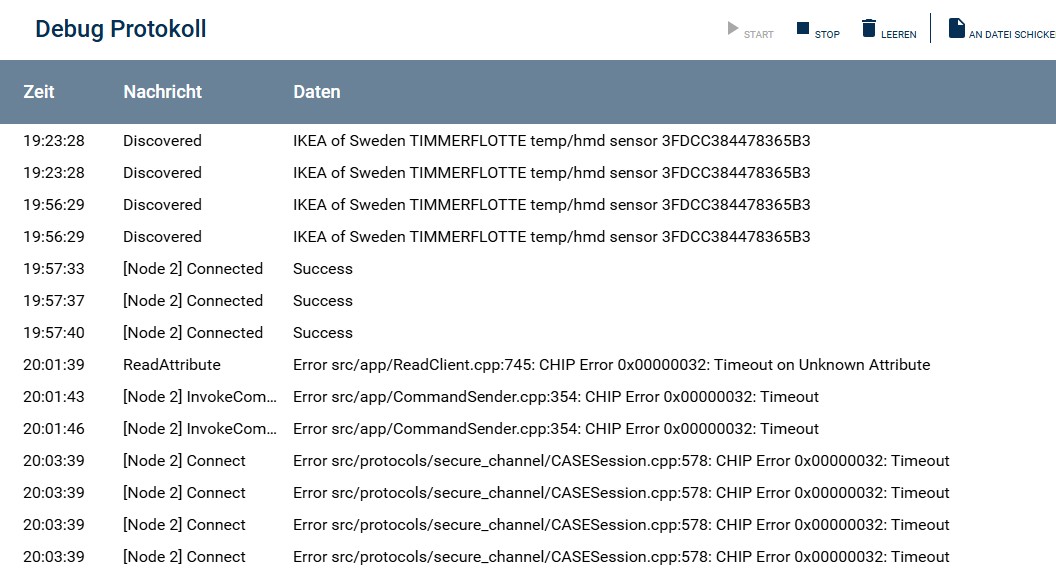1056x576 pixels.
Task: Click the first CASESession.cpp timeout error text
Action: tap(621, 461)
